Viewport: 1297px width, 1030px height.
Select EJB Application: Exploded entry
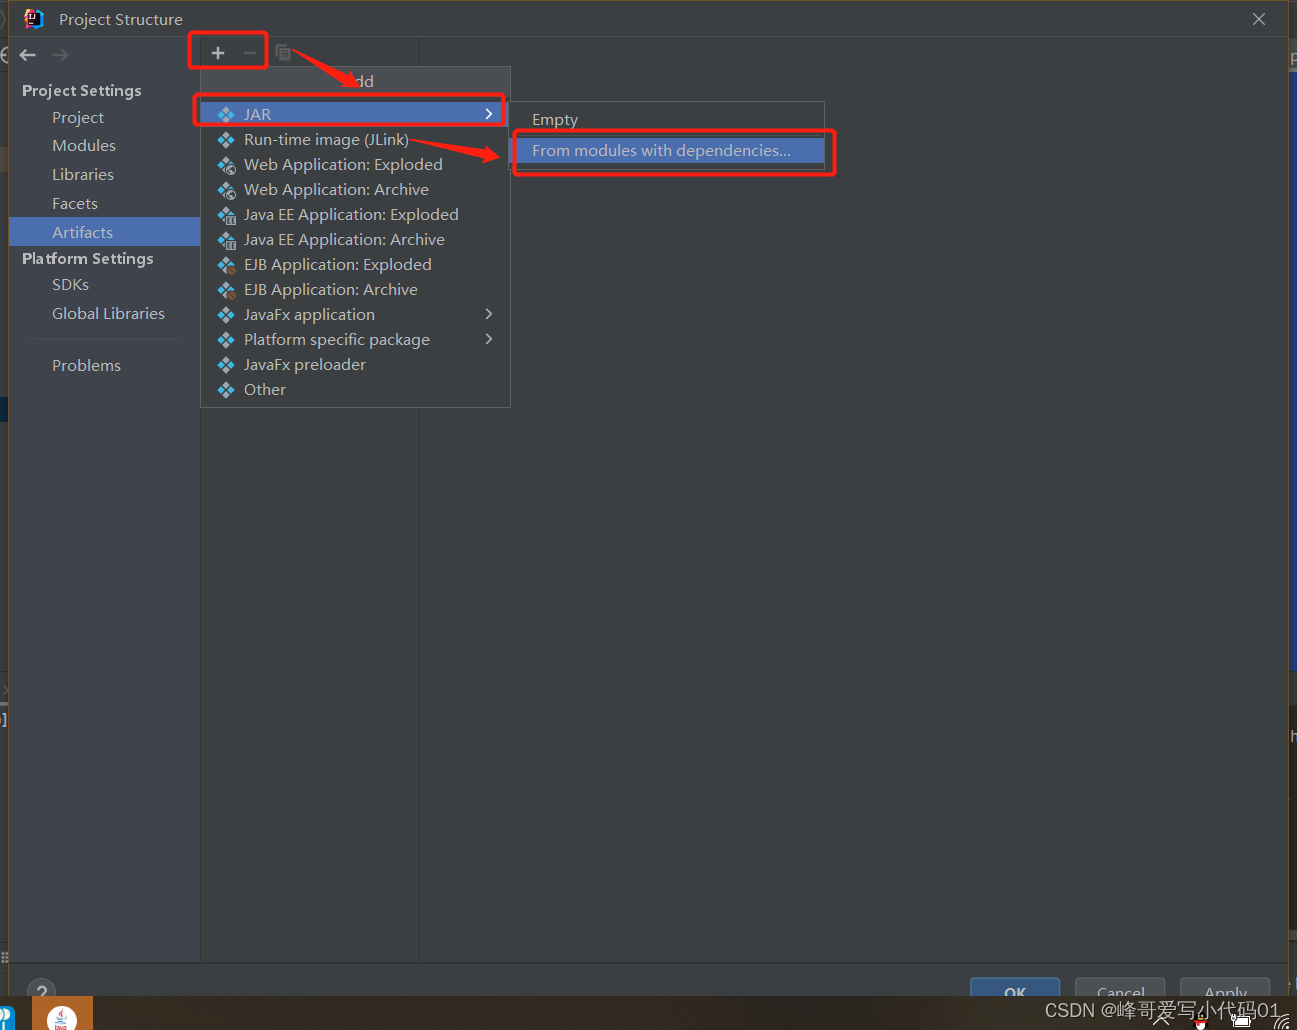(x=355, y=264)
